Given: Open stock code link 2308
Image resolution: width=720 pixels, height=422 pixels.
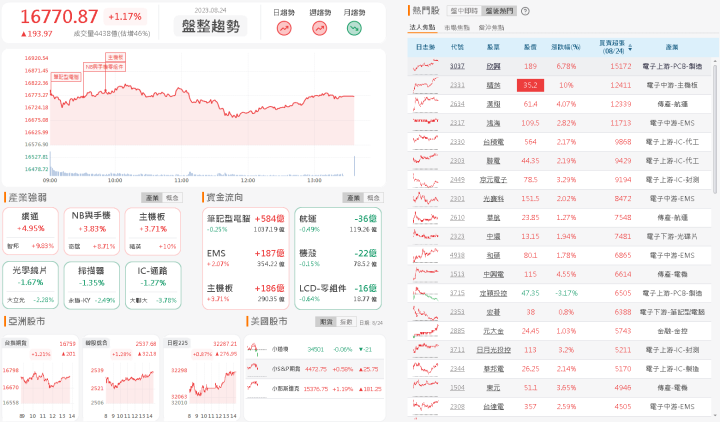Looking at the screenshot, I should pyautogui.click(x=457, y=406).
